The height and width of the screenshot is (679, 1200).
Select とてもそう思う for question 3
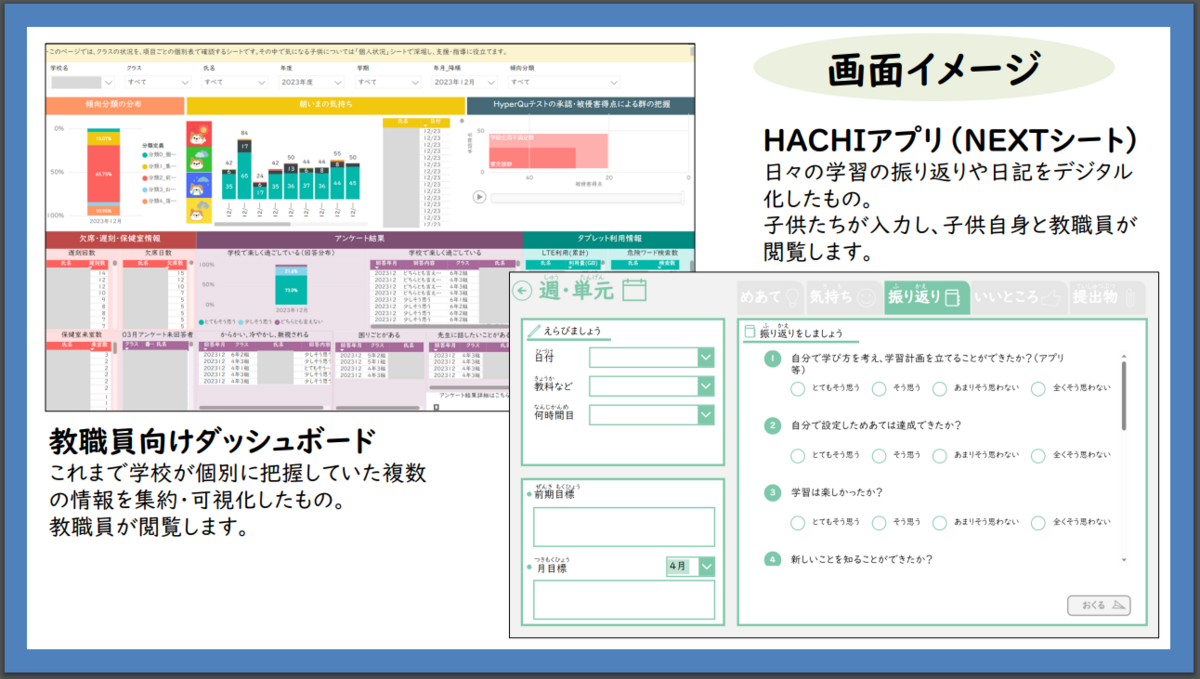tap(797, 522)
